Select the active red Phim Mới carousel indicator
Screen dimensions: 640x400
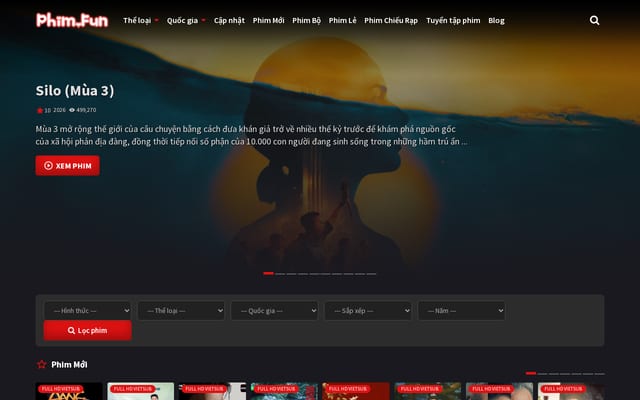click(x=531, y=373)
